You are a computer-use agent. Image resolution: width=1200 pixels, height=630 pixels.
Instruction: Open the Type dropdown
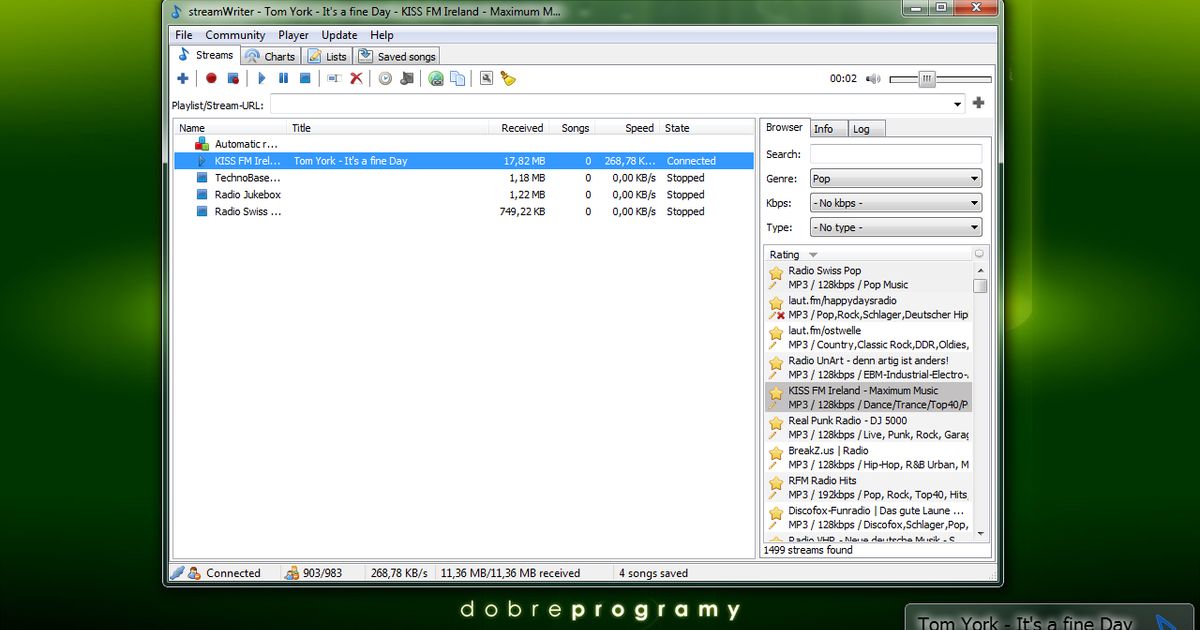pyautogui.click(x=896, y=227)
